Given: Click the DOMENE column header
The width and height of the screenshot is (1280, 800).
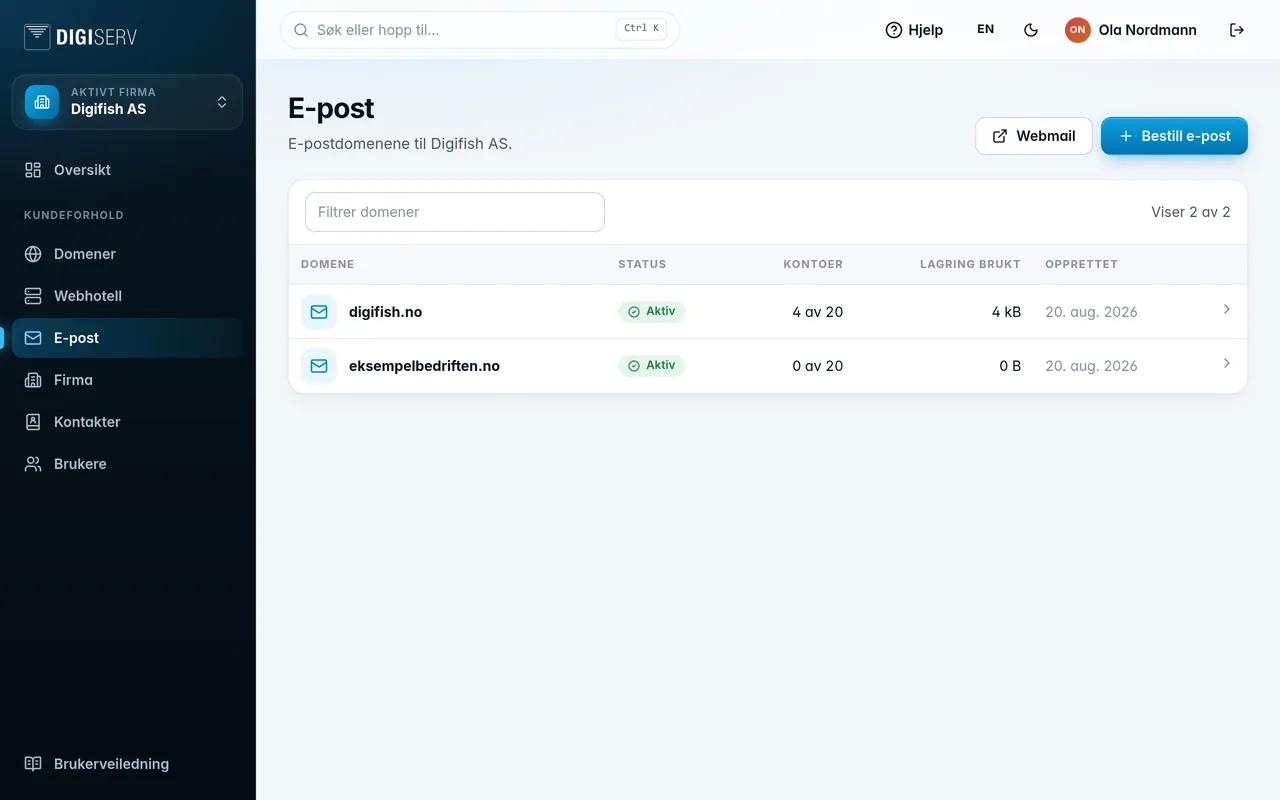Looking at the screenshot, I should coord(327,264).
